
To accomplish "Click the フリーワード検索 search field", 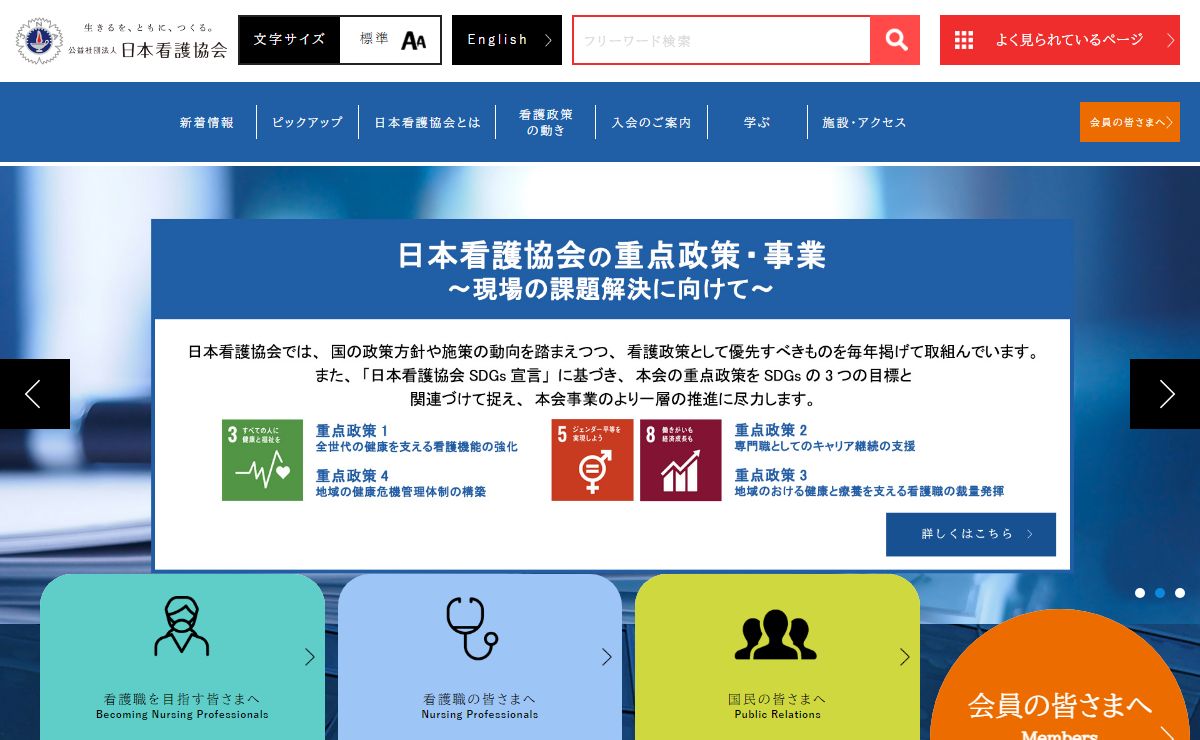I will pyautogui.click(x=721, y=40).
